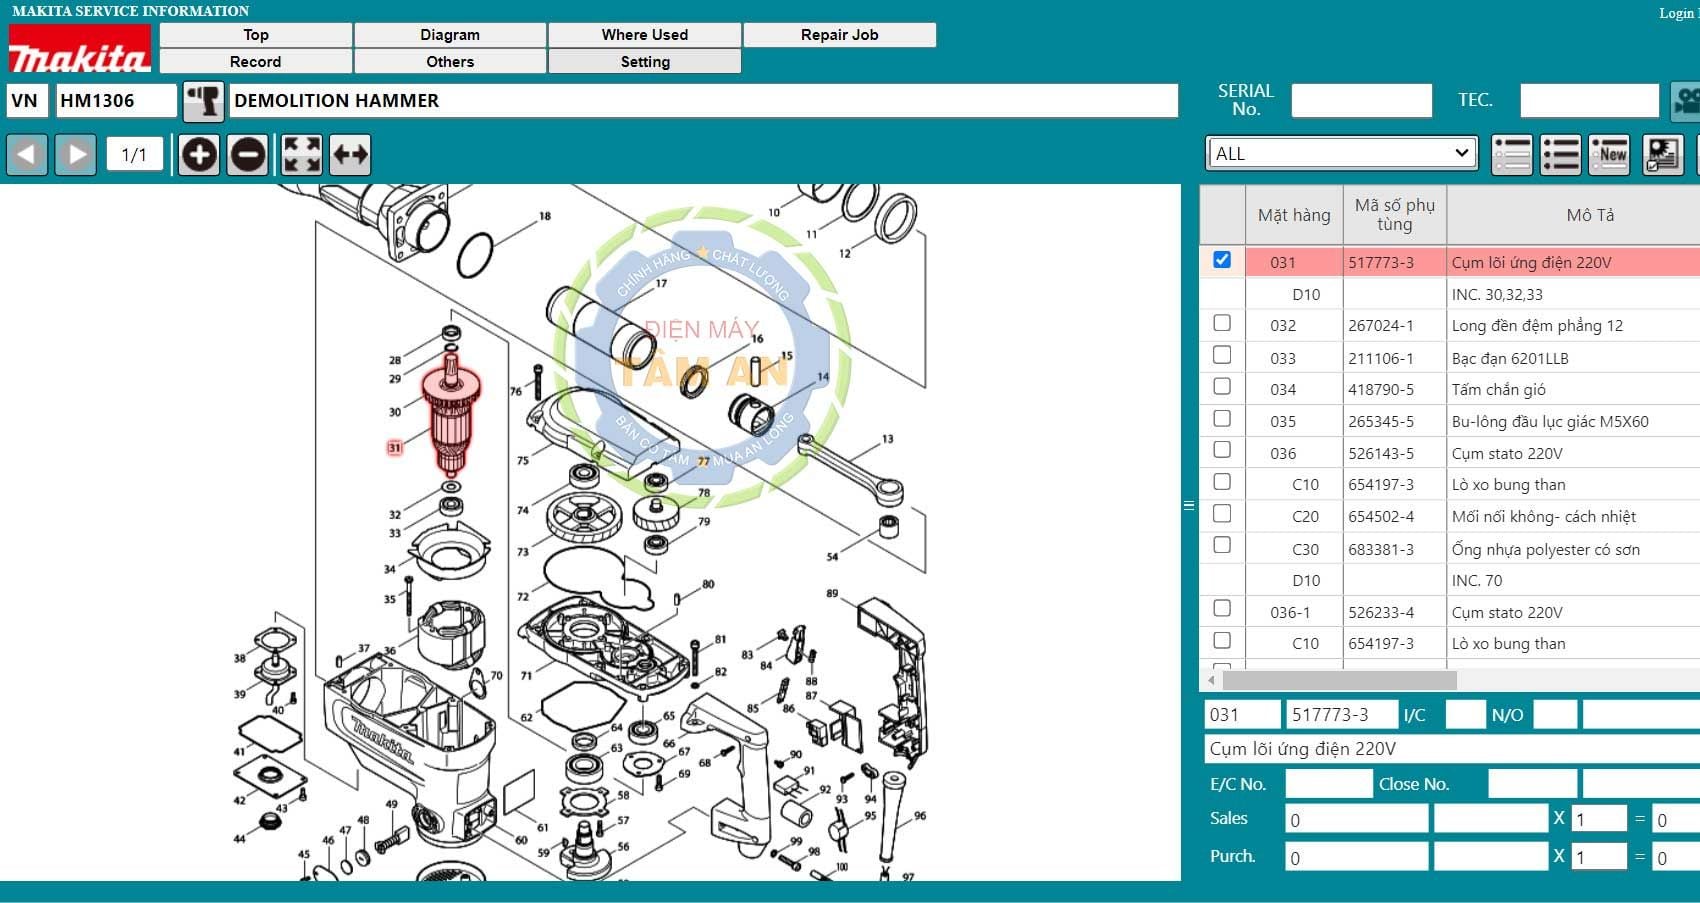This screenshot has height=903, width=1700.
Task: Tick the checkbox for item 032
Action: point(1222,323)
